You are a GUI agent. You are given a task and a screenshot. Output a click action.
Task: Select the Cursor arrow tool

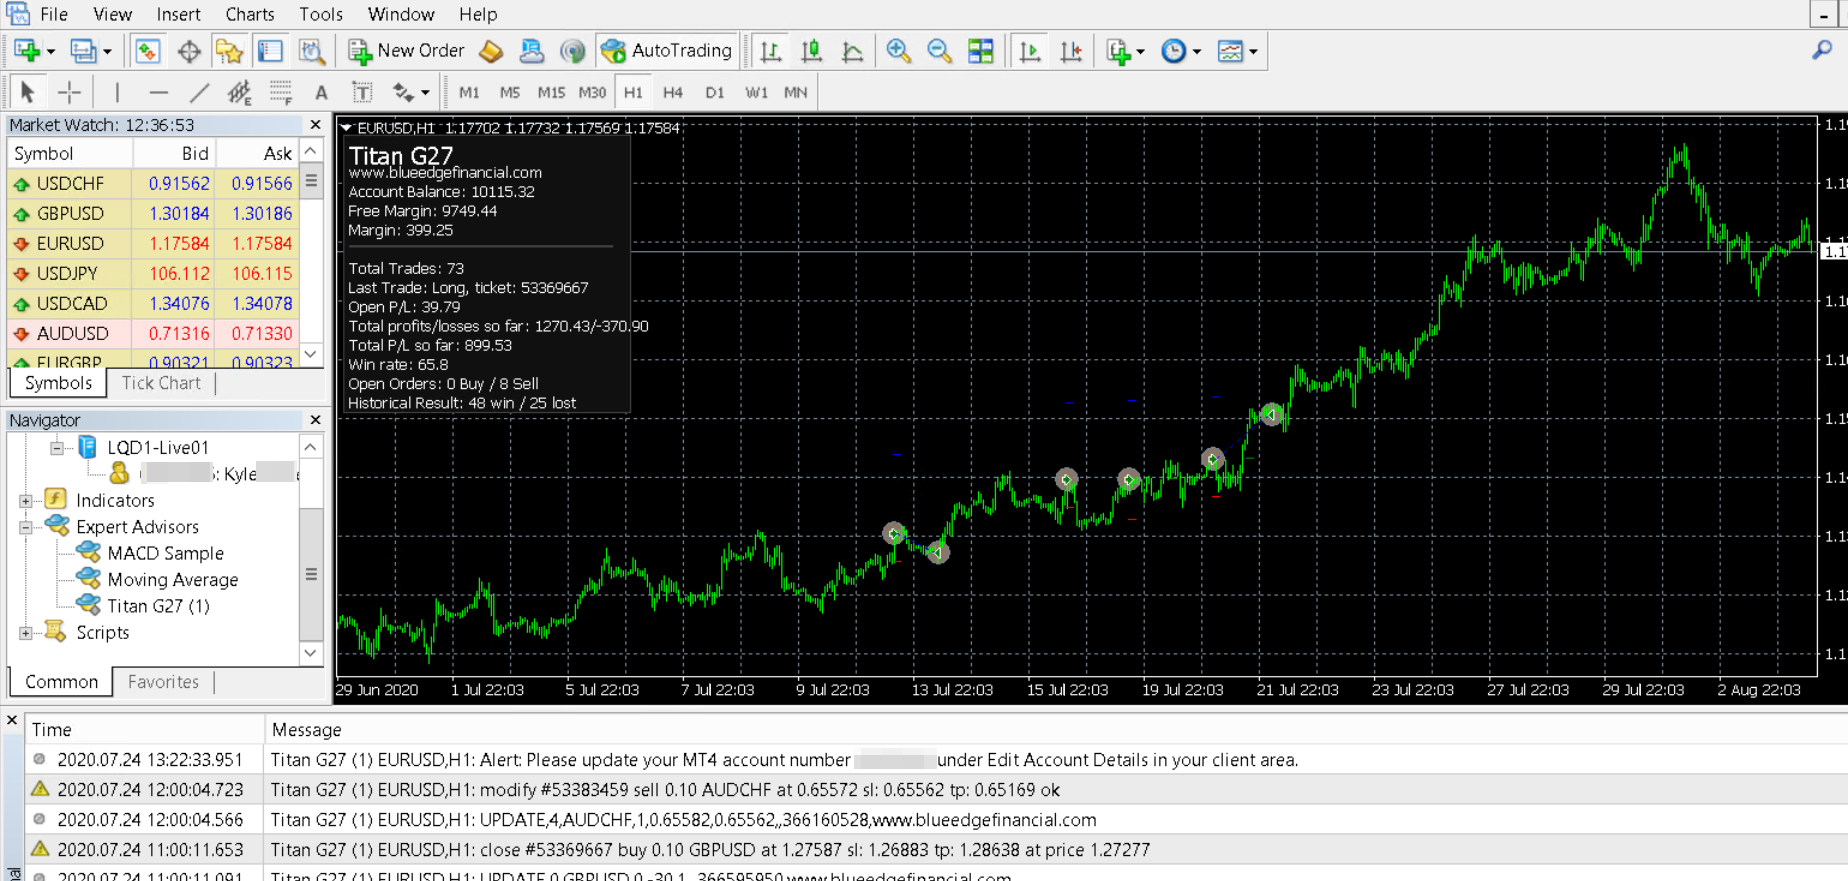27,92
